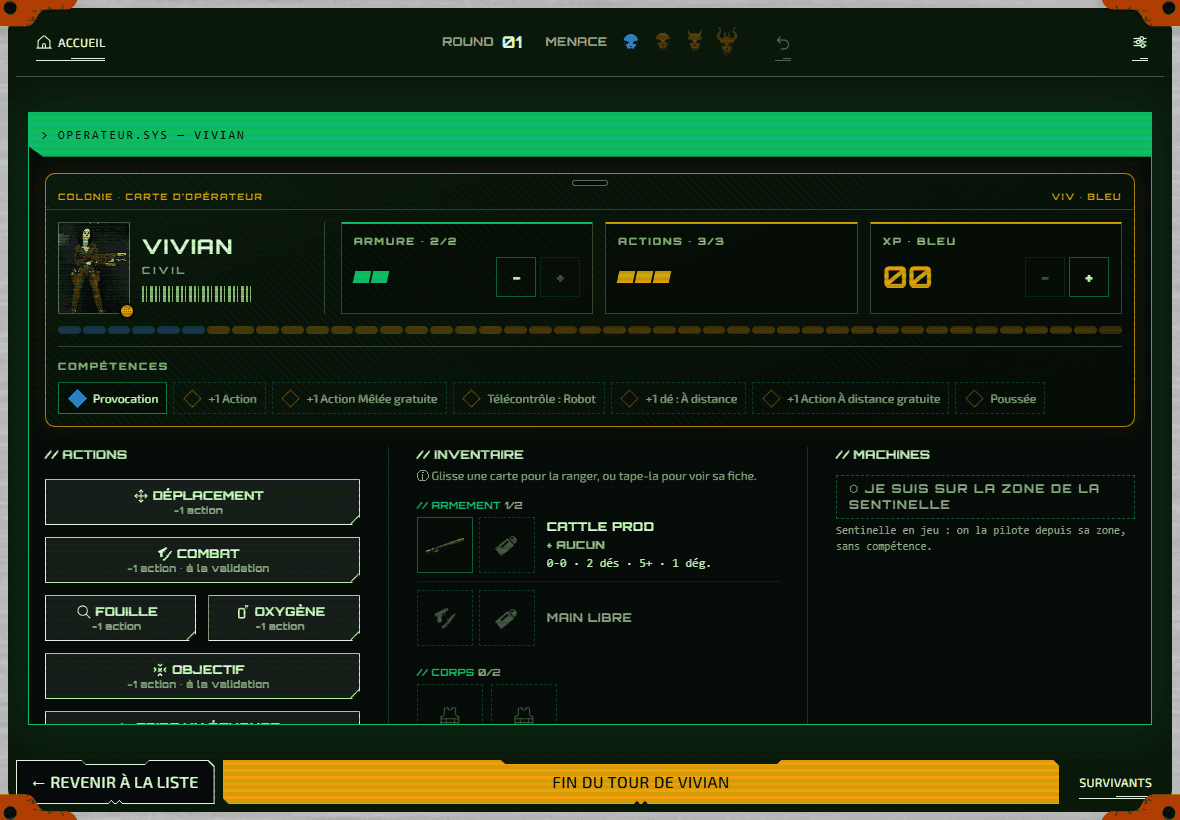The width and height of the screenshot is (1180, 820).
Task: Click the inventory info icon
Action: pyautogui.click(x=423, y=476)
